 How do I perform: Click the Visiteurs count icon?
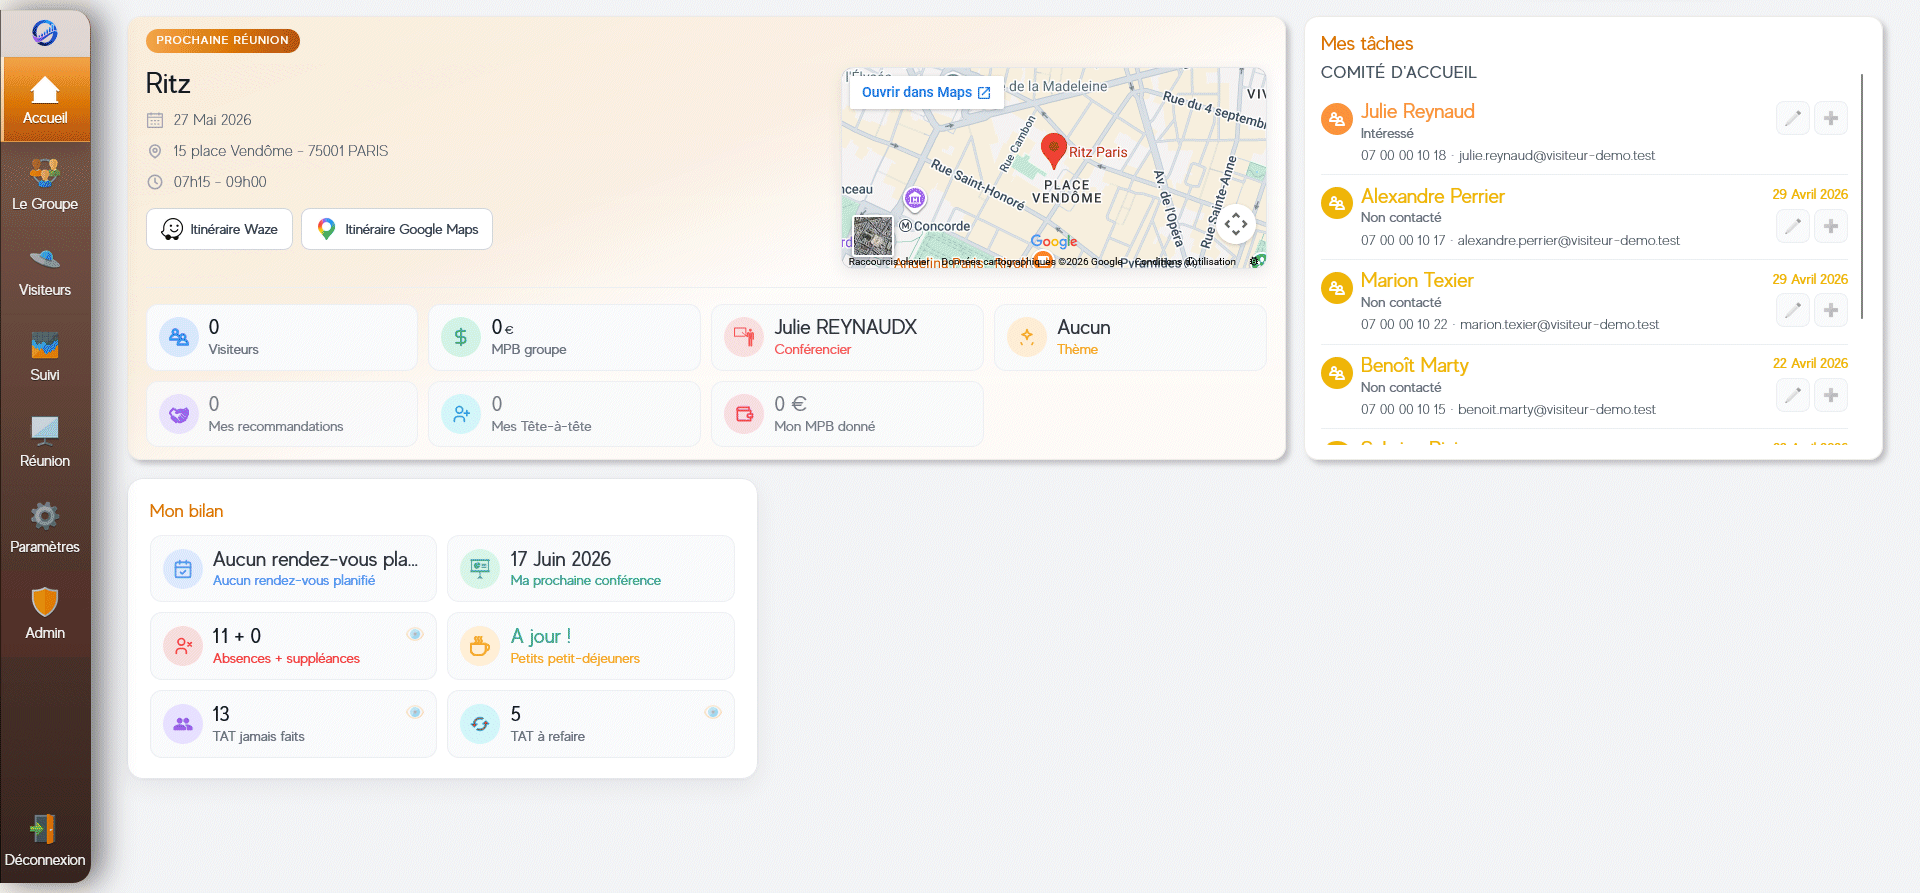(x=179, y=337)
